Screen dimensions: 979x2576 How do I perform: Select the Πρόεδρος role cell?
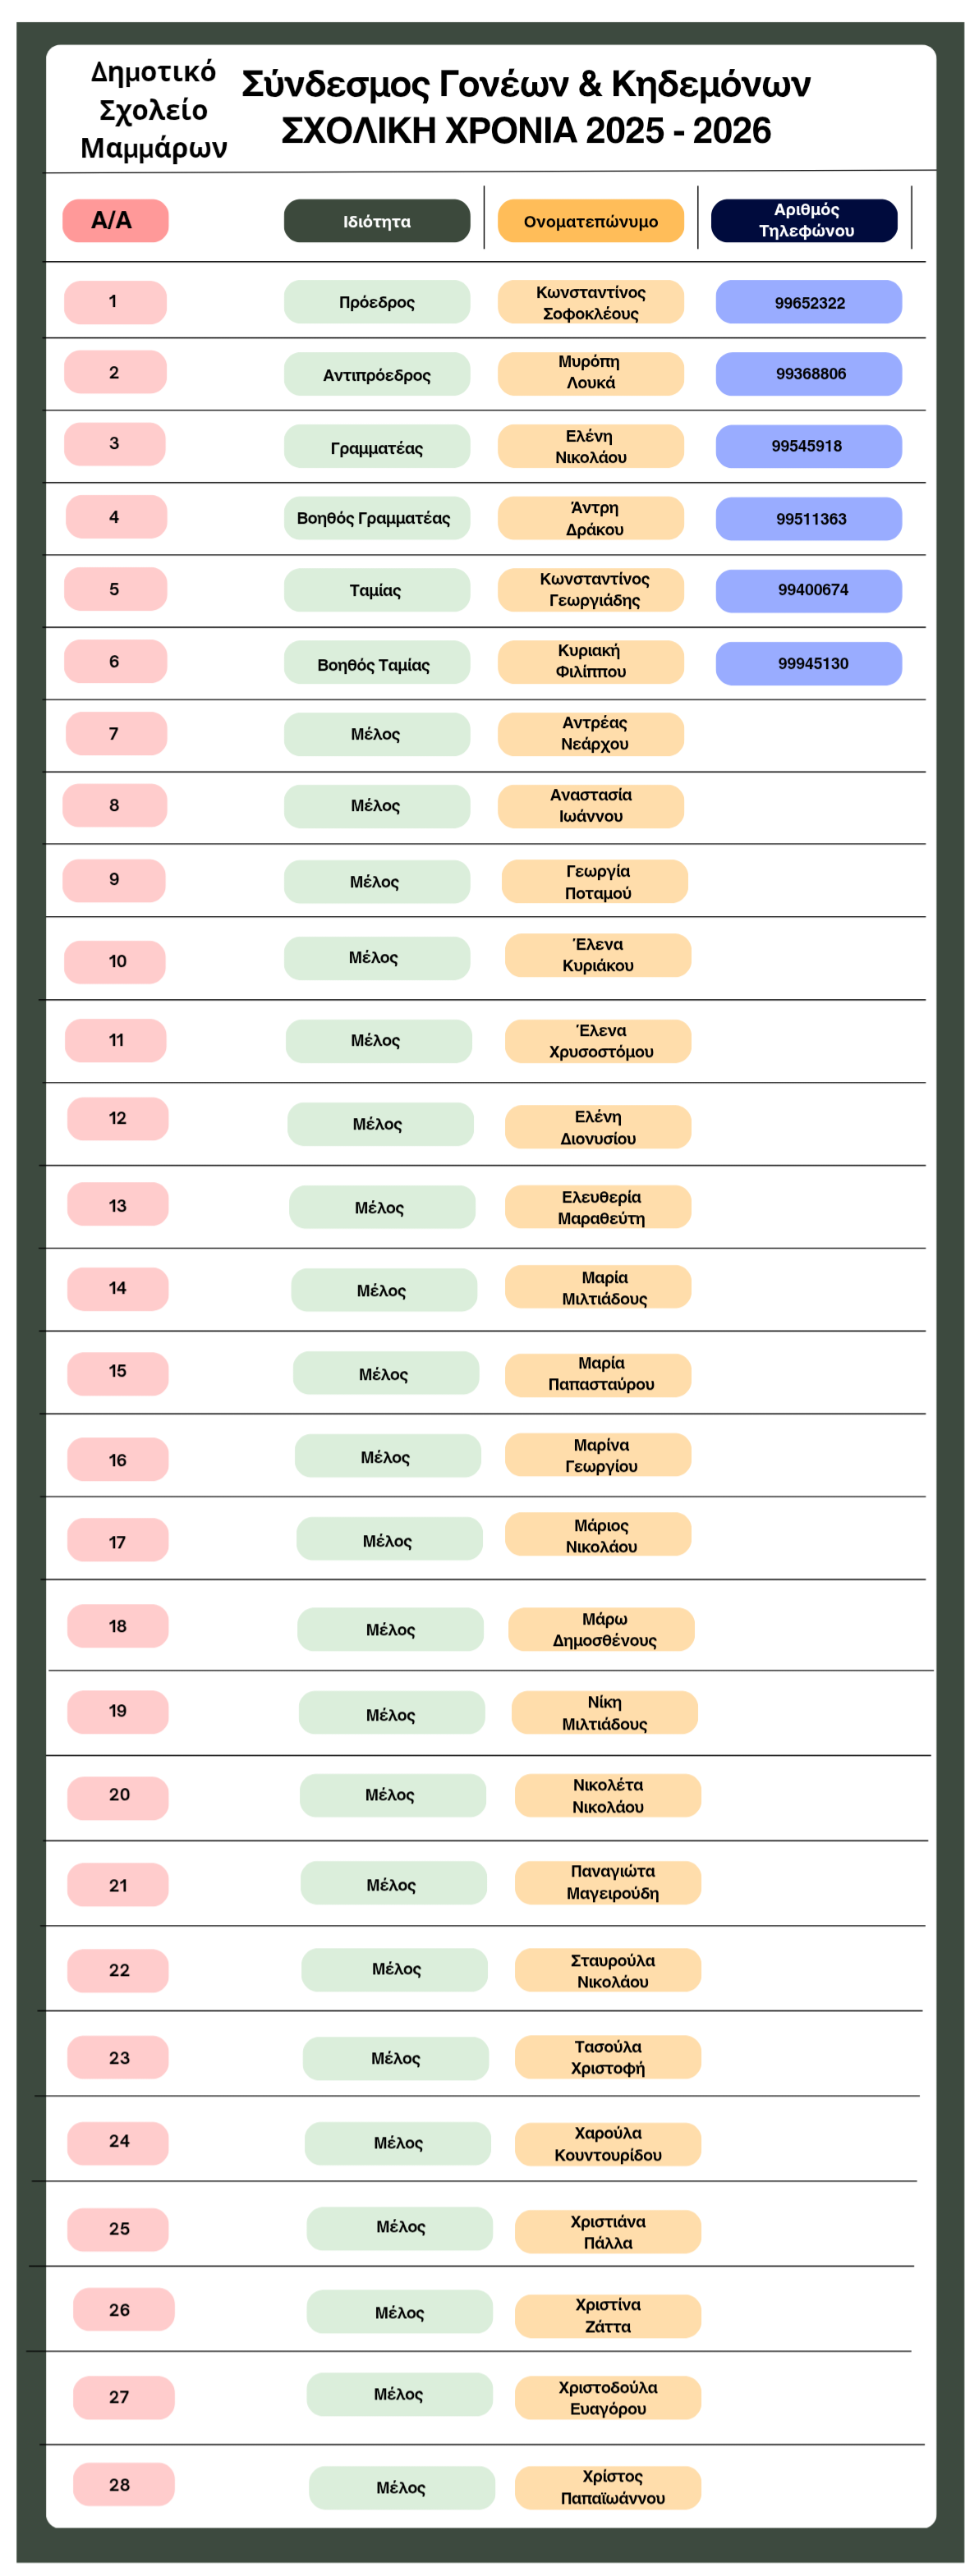click(376, 302)
